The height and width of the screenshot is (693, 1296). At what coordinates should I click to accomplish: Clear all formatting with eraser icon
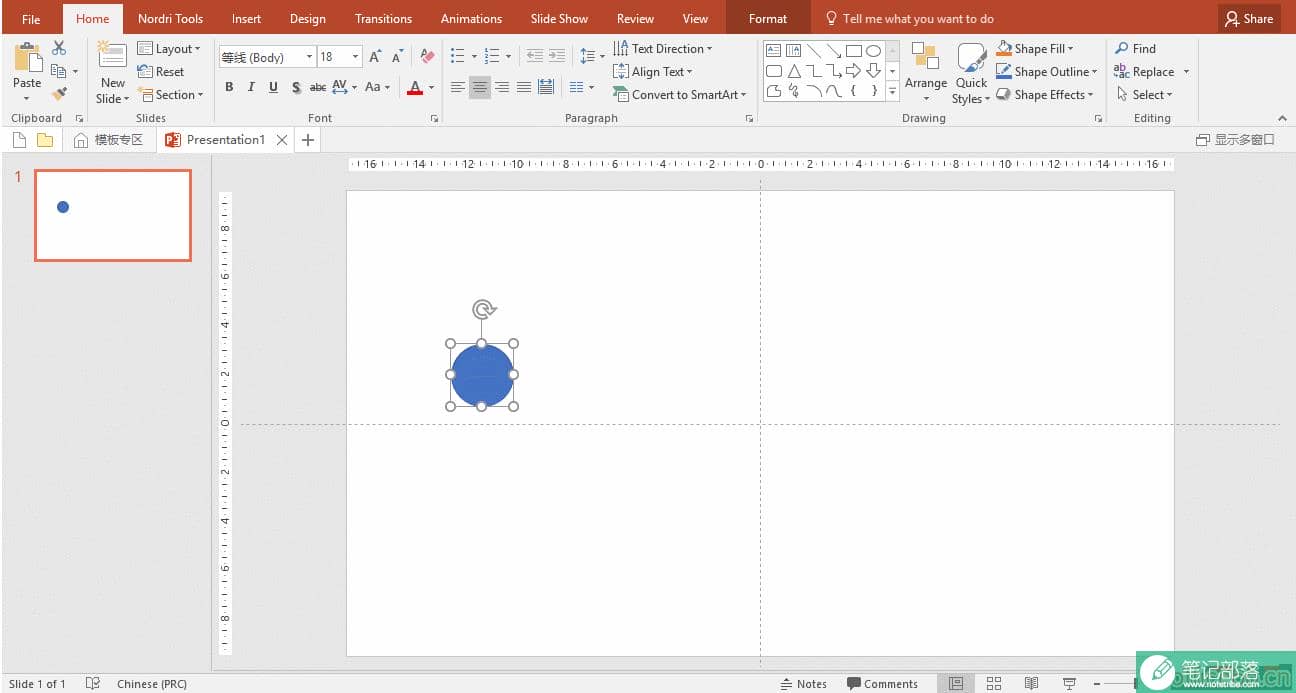pos(428,57)
